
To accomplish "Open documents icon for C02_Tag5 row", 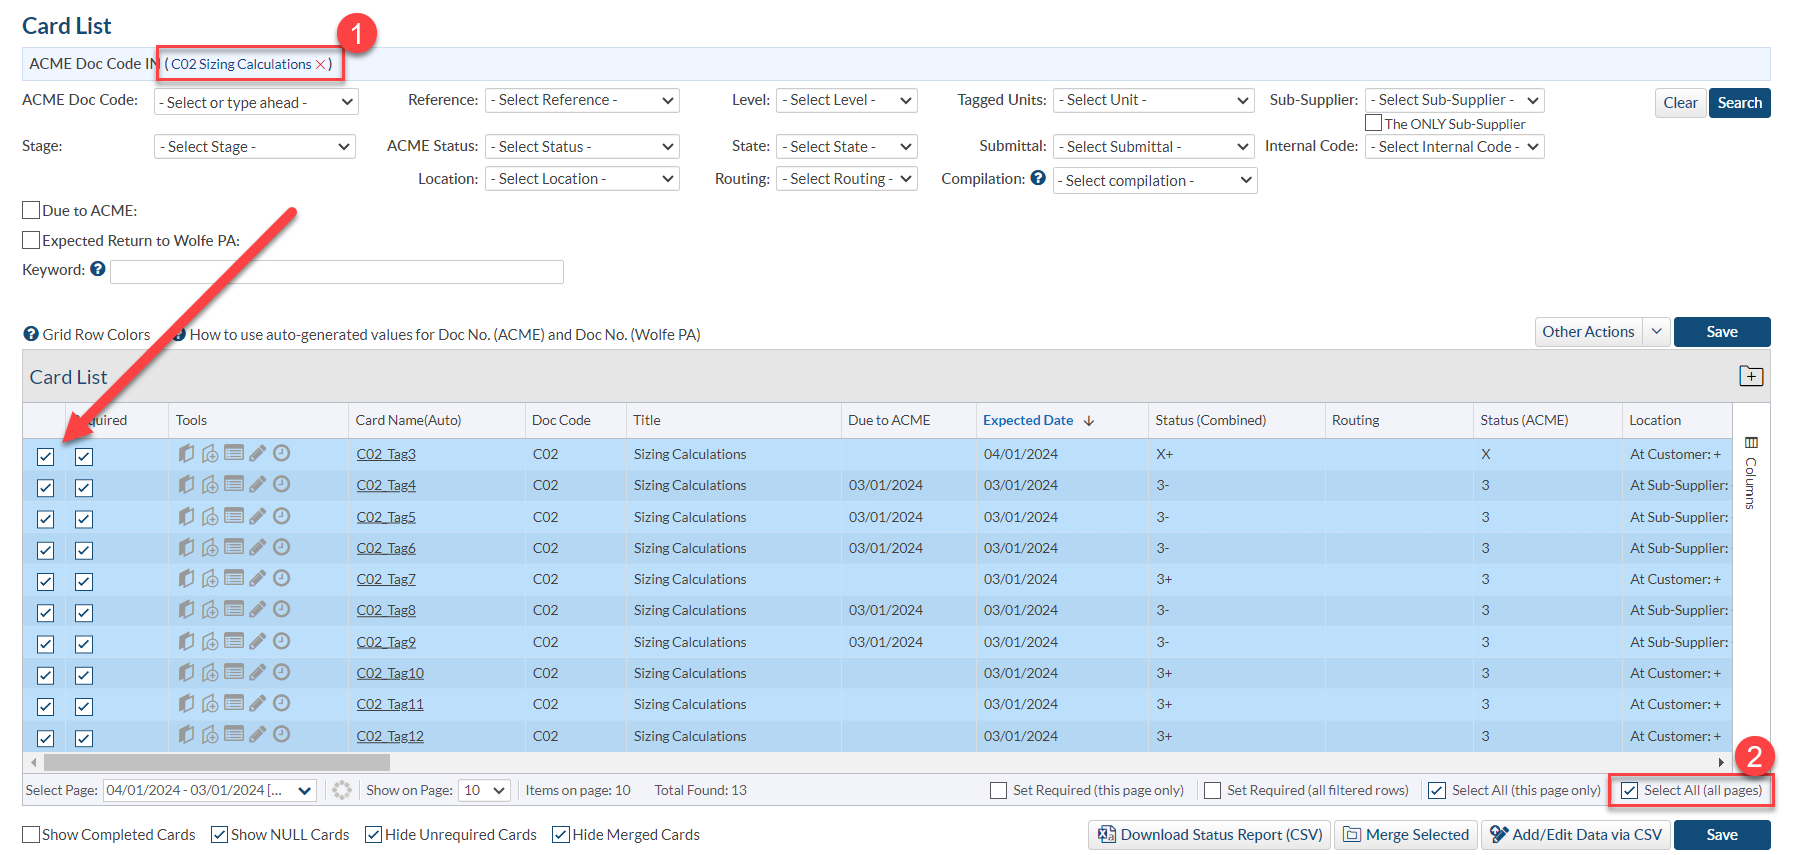I will [x=186, y=516].
